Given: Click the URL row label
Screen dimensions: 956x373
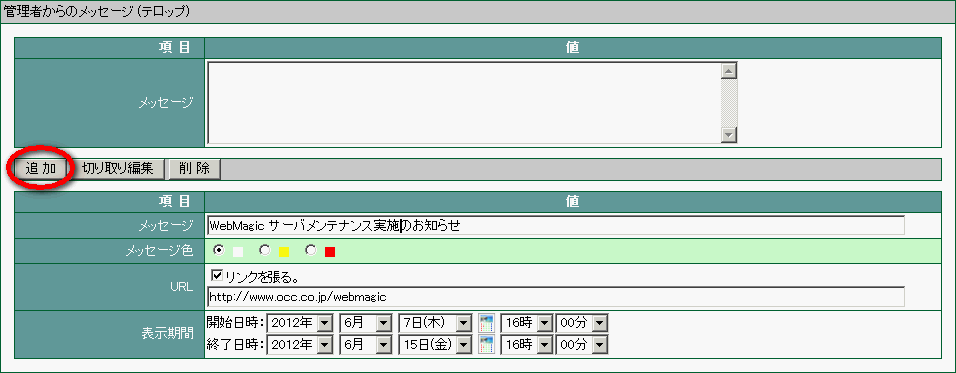Looking at the screenshot, I should coord(182,286).
